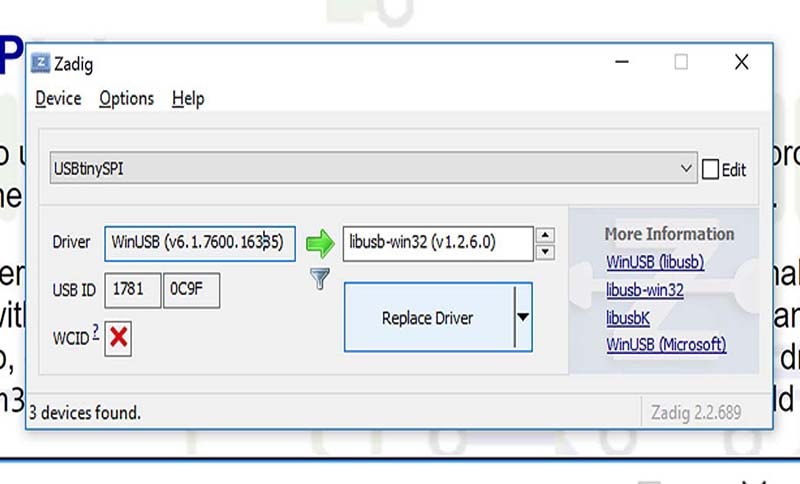The image size is (800, 484).
Task: Click the USB vendor ID 1781 field
Action: click(x=133, y=290)
